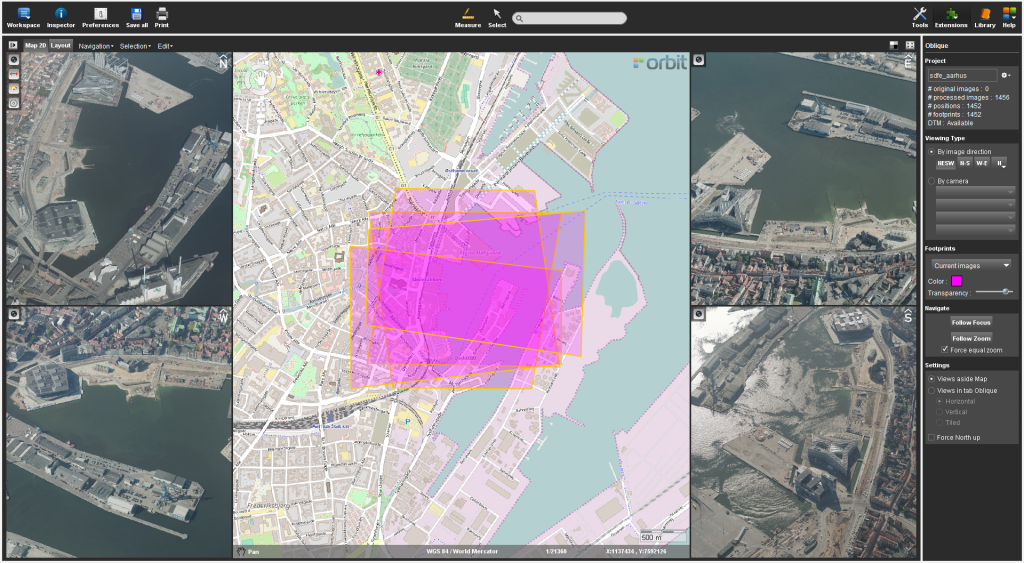Uncheck Force equal zoom checkbox
This screenshot has height=563, width=1024.
coord(945,349)
